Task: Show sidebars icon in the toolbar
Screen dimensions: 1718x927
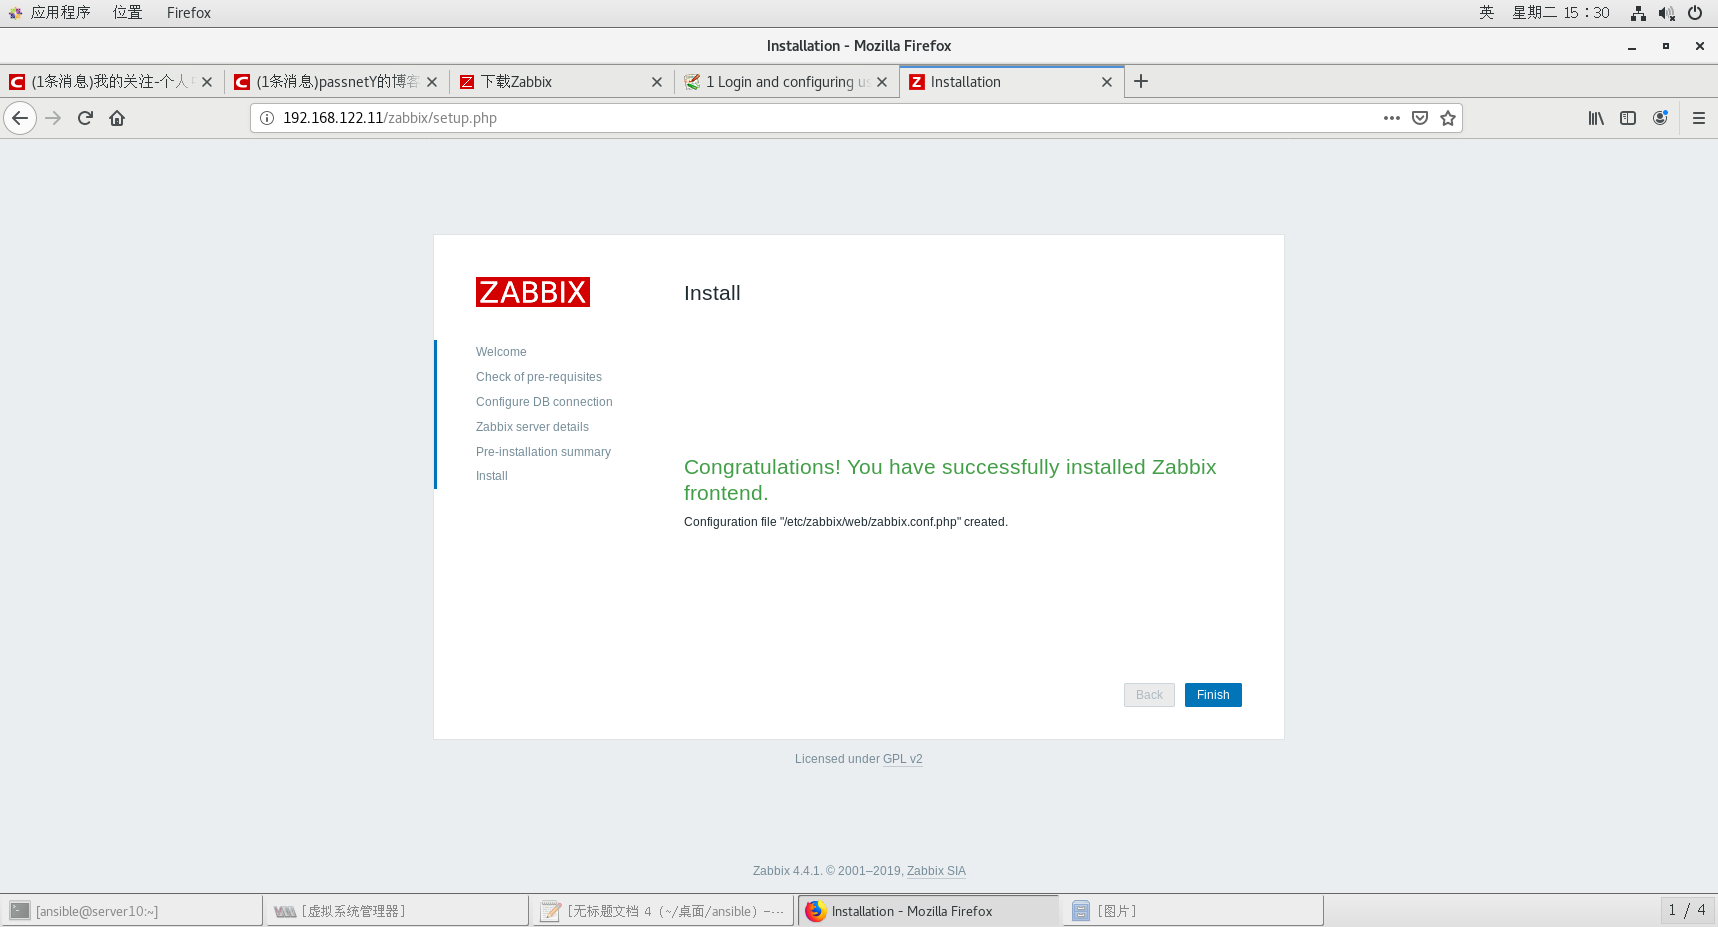Action: [x=1628, y=118]
